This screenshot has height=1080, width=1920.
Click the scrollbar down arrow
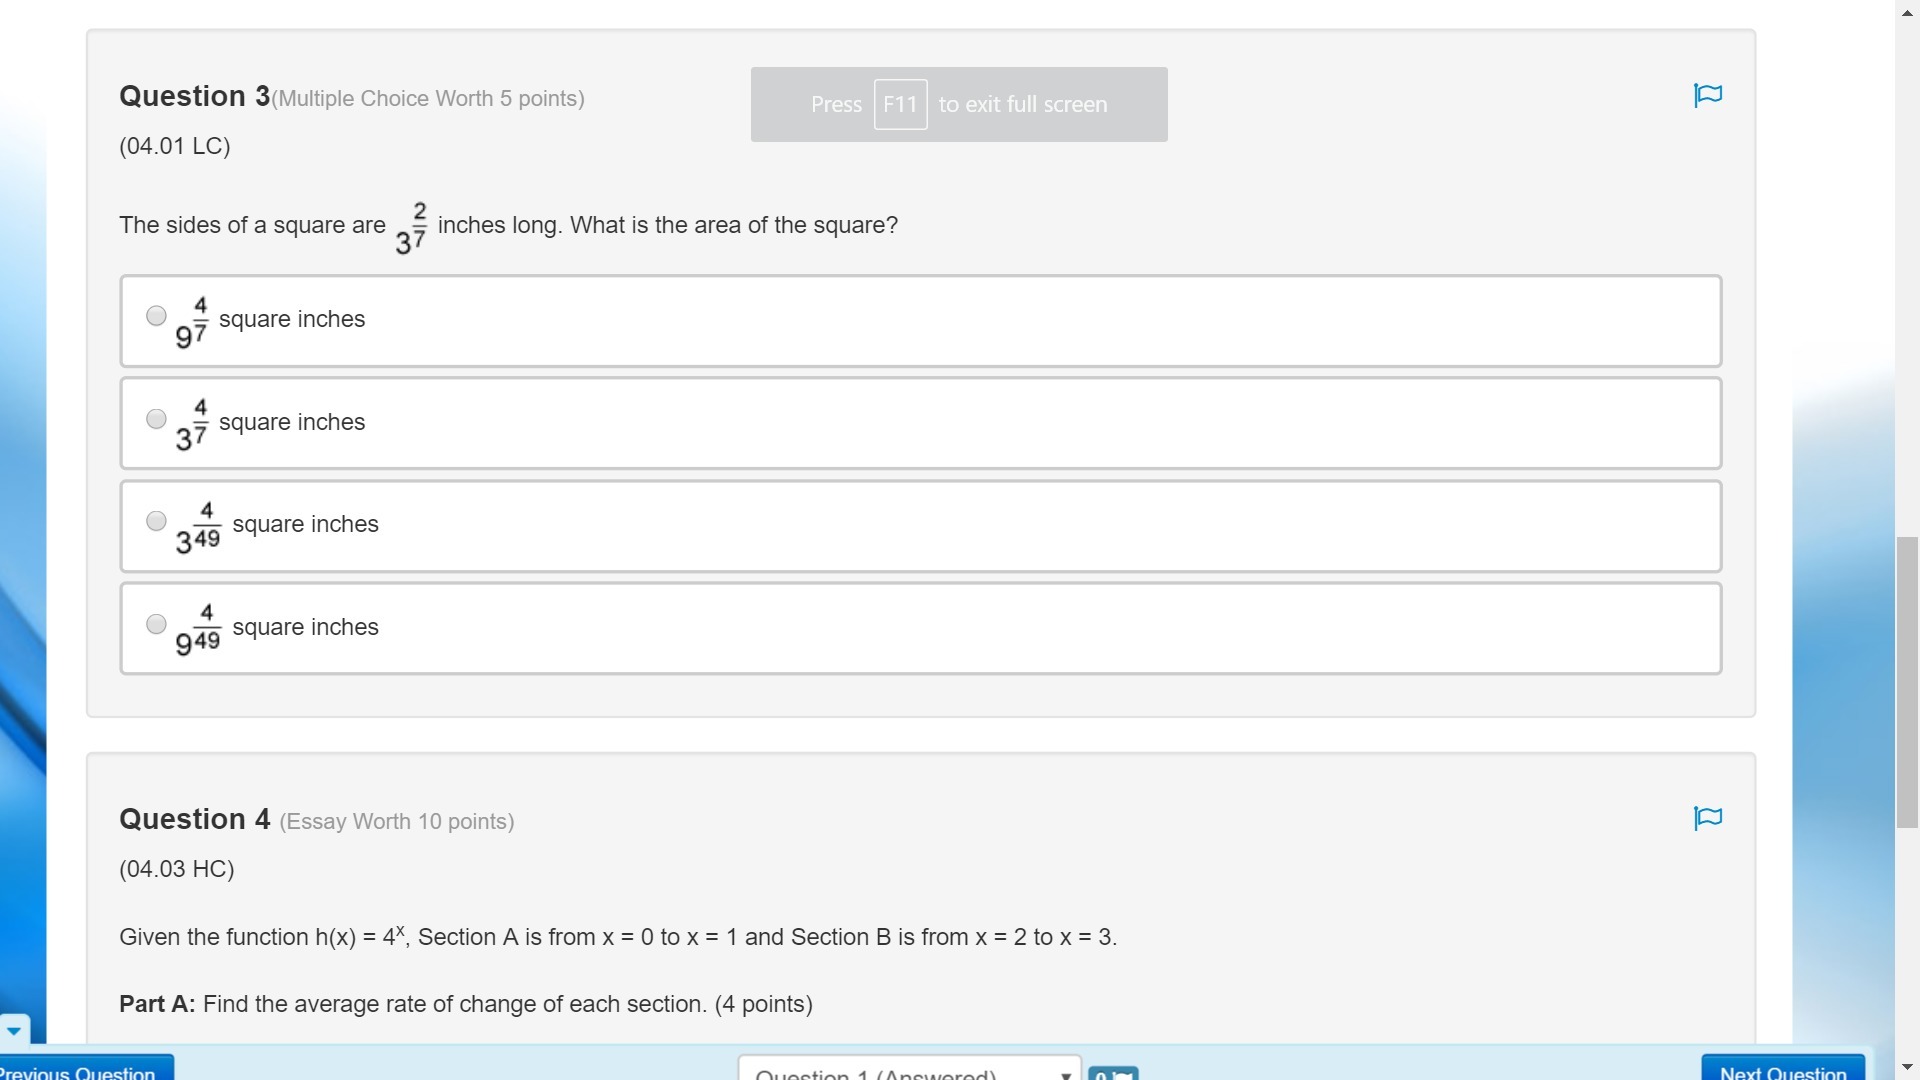point(1907,1068)
